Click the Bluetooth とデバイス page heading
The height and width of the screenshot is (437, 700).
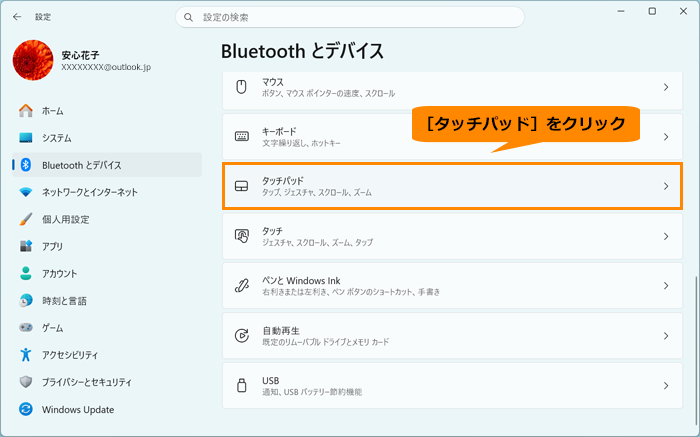point(302,51)
